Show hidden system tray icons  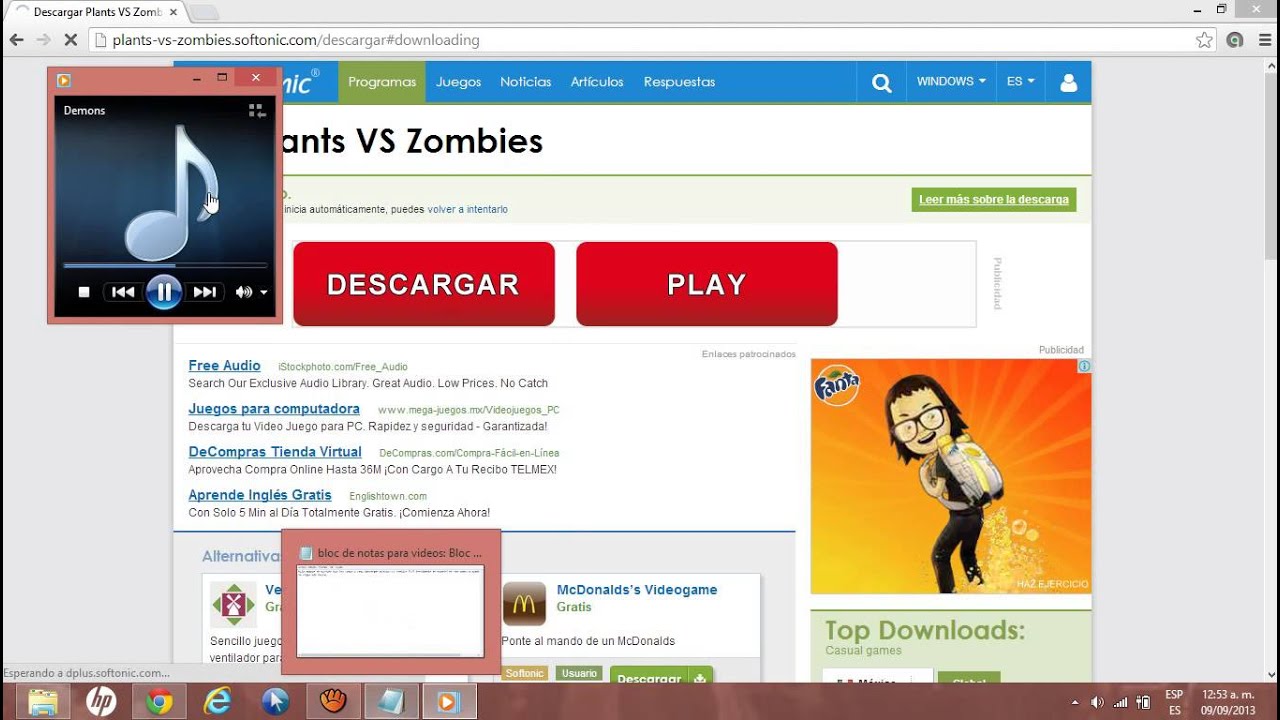coord(1075,702)
